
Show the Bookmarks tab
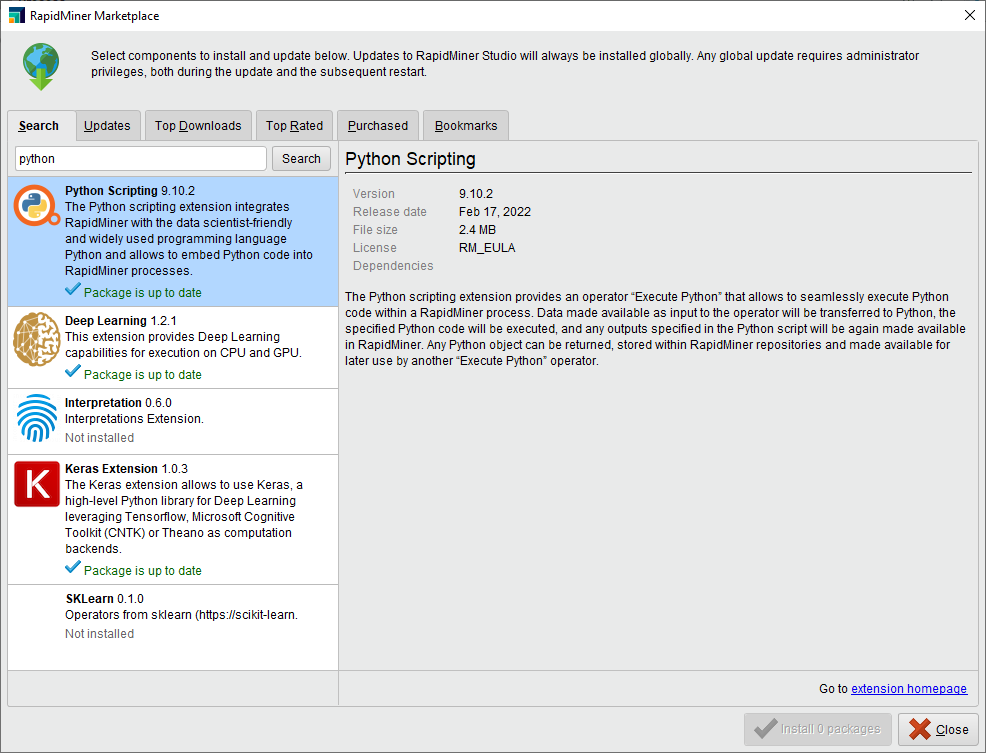coord(466,125)
